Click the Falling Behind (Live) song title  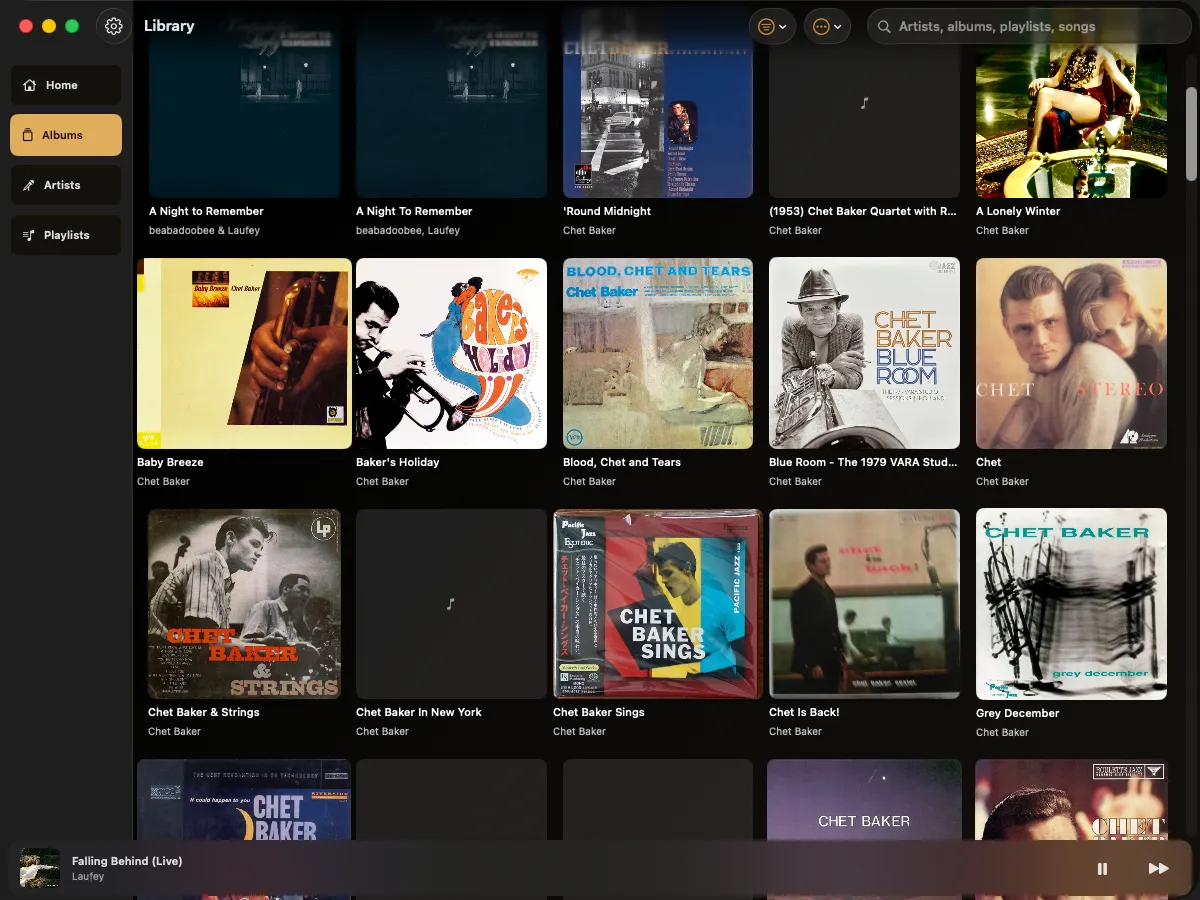point(127,861)
